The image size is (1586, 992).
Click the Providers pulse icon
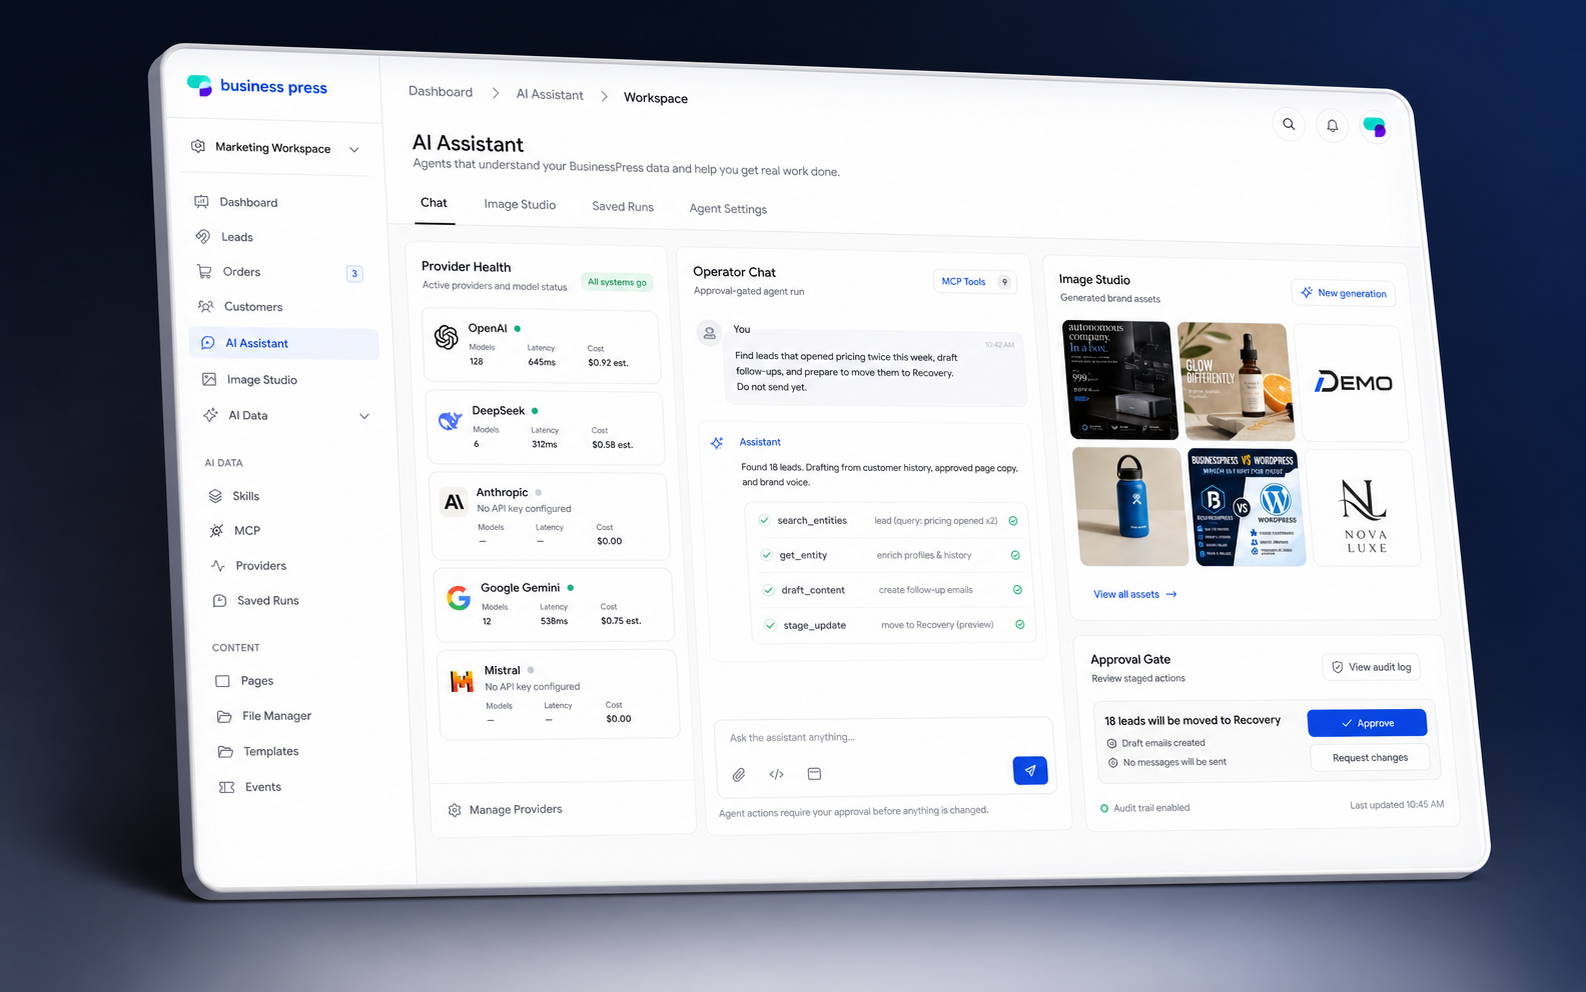pyautogui.click(x=218, y=565)
